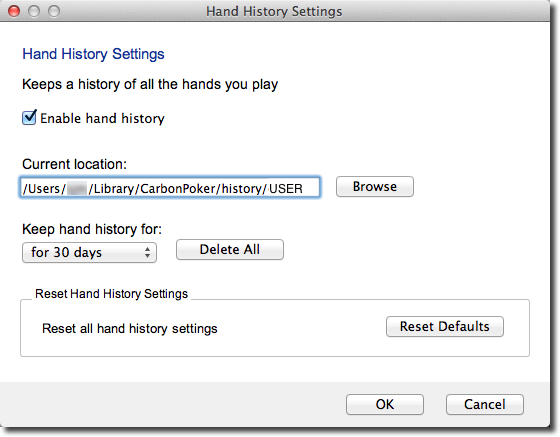Click the Current location path field

(x=170, y=187)
